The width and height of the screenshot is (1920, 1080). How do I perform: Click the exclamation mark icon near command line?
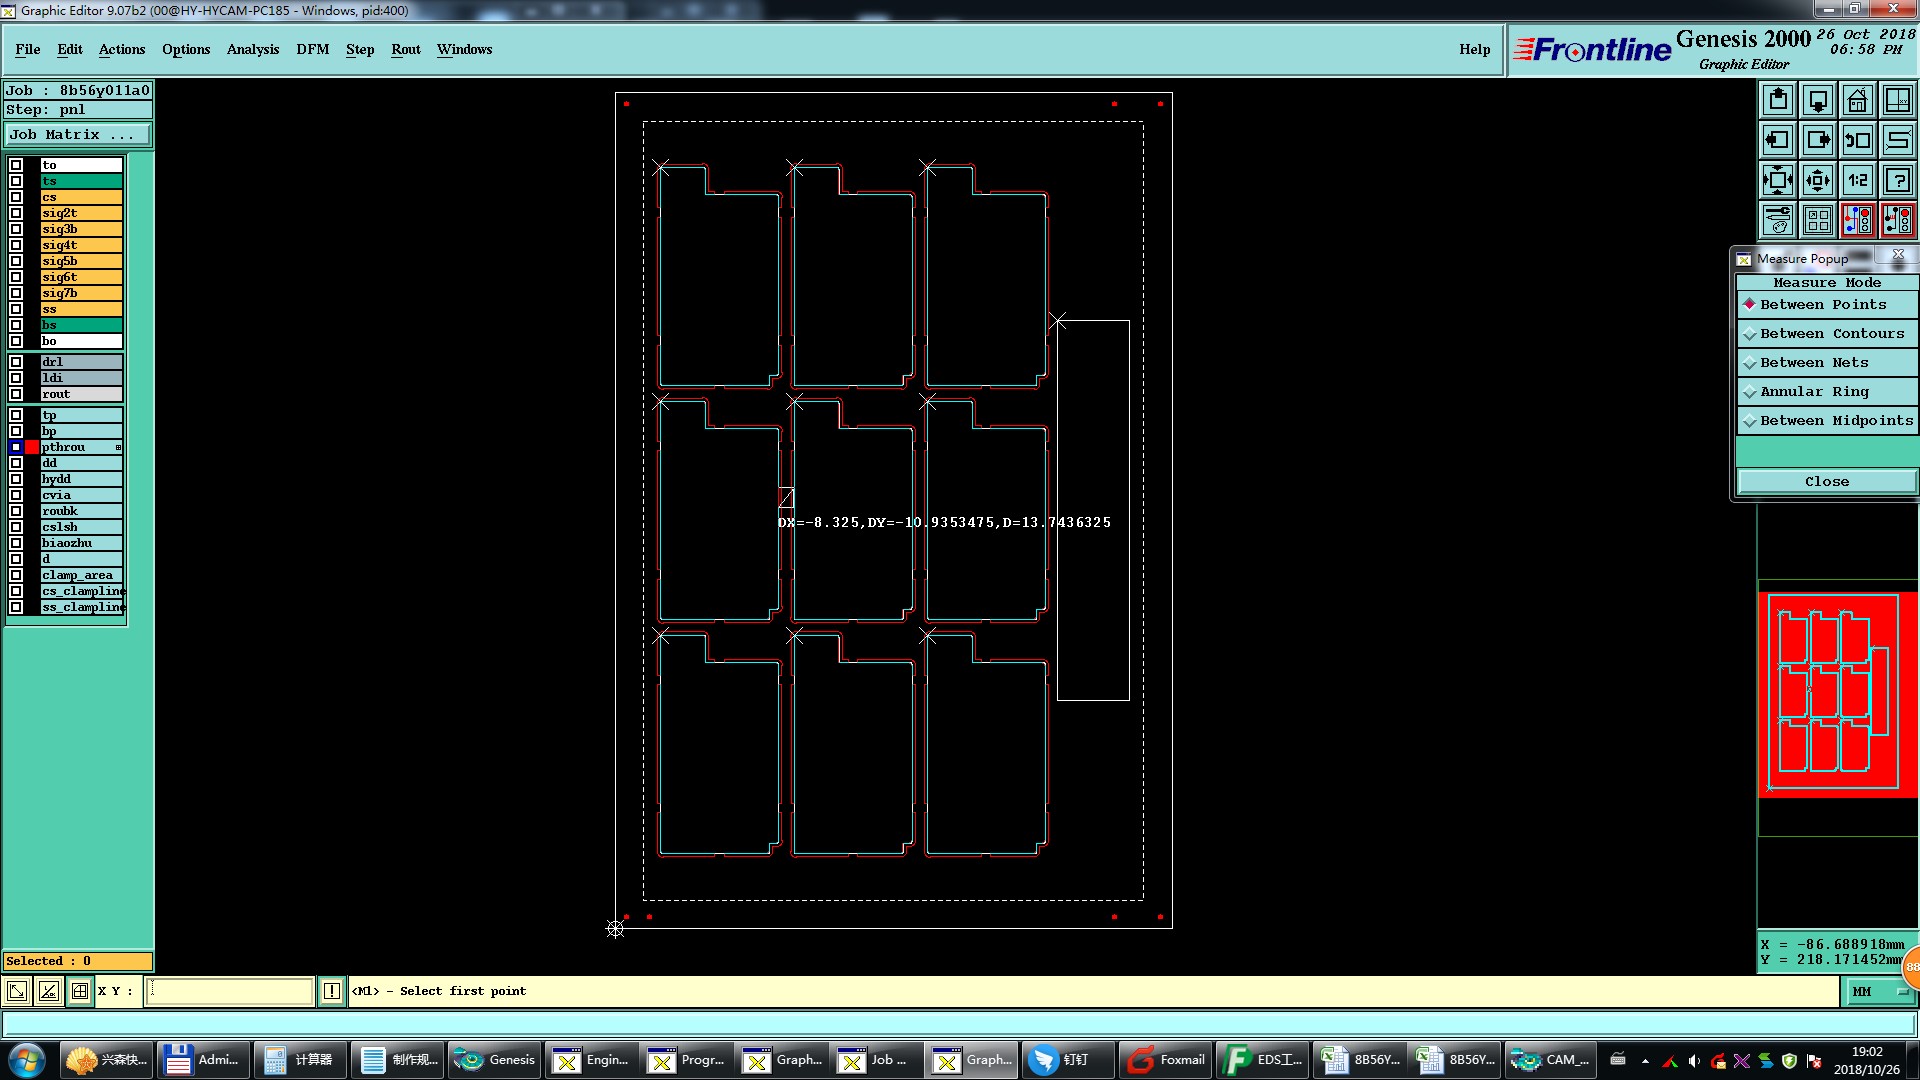[x=332, y=991]
